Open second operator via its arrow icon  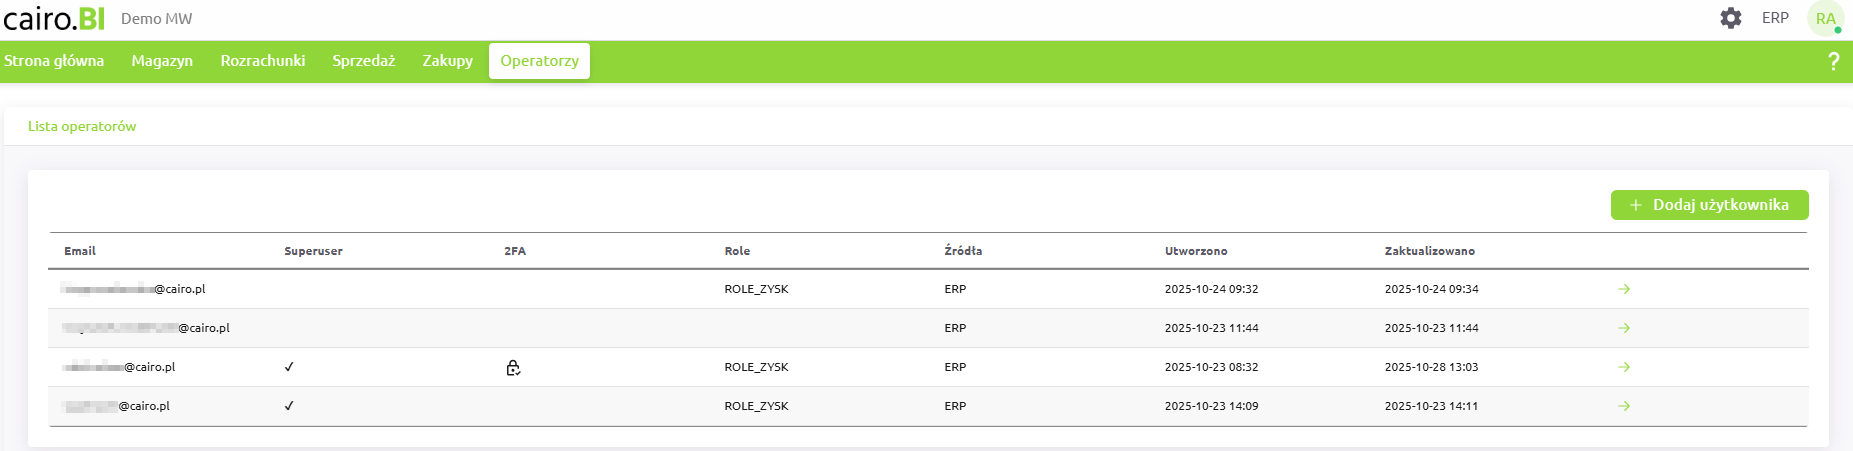tap(1624, 328)
